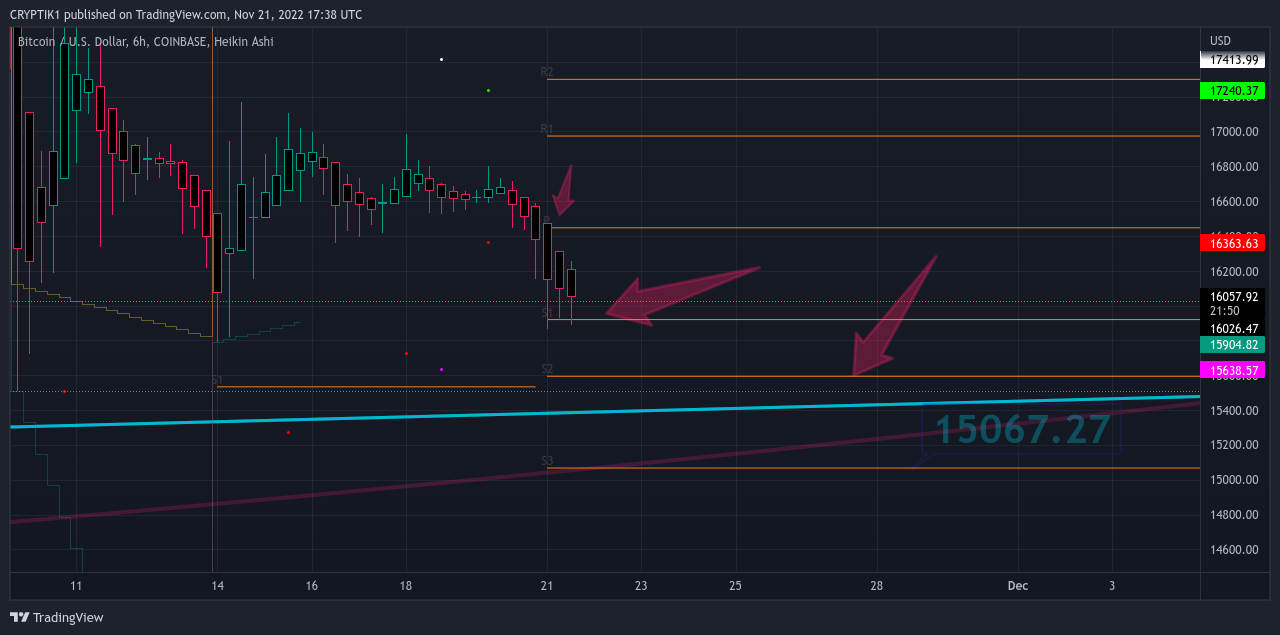Click the 14600.00 price scale value
The image size is (1280, 635).
(x=1233, y=550)
